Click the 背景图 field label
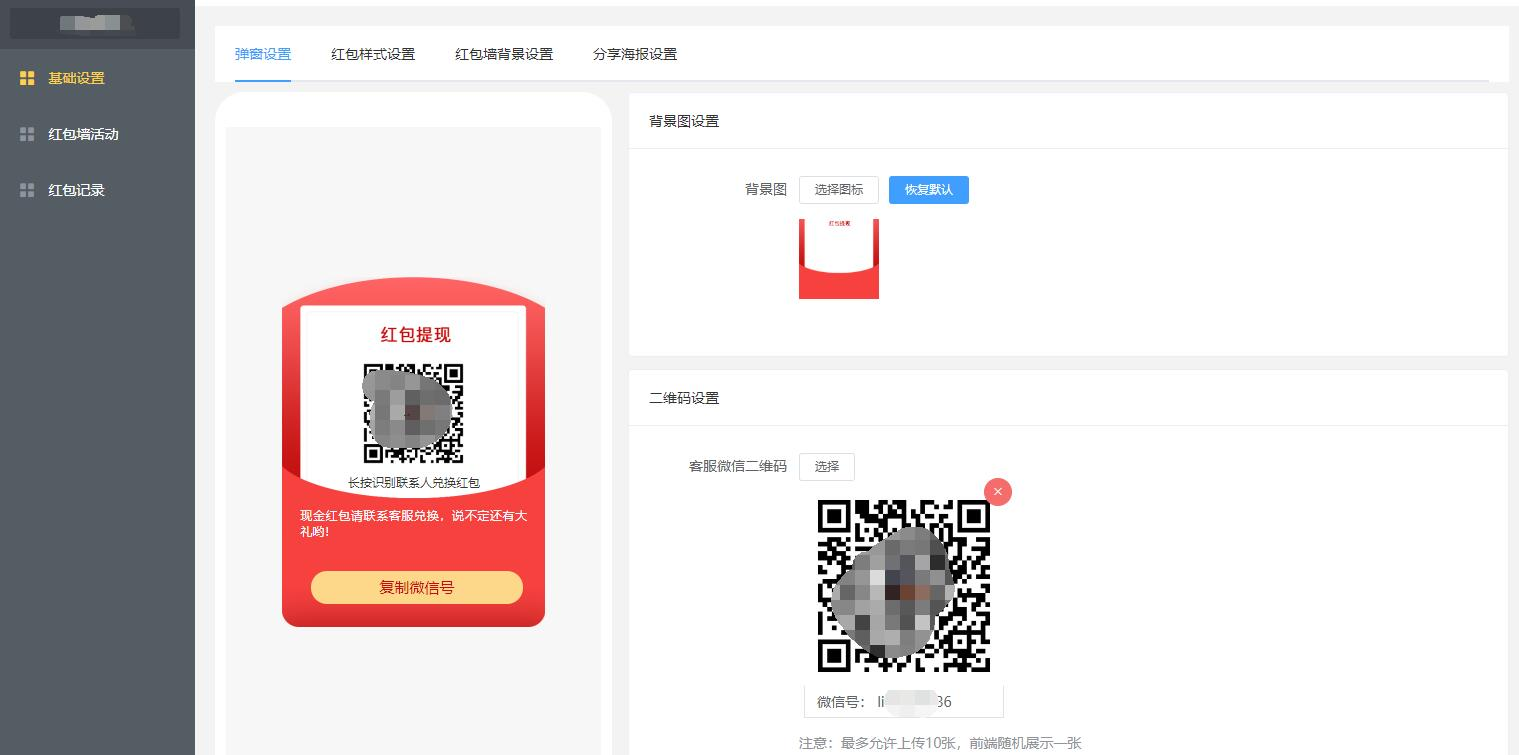1519x755 pixels. (x=766, y=189)
